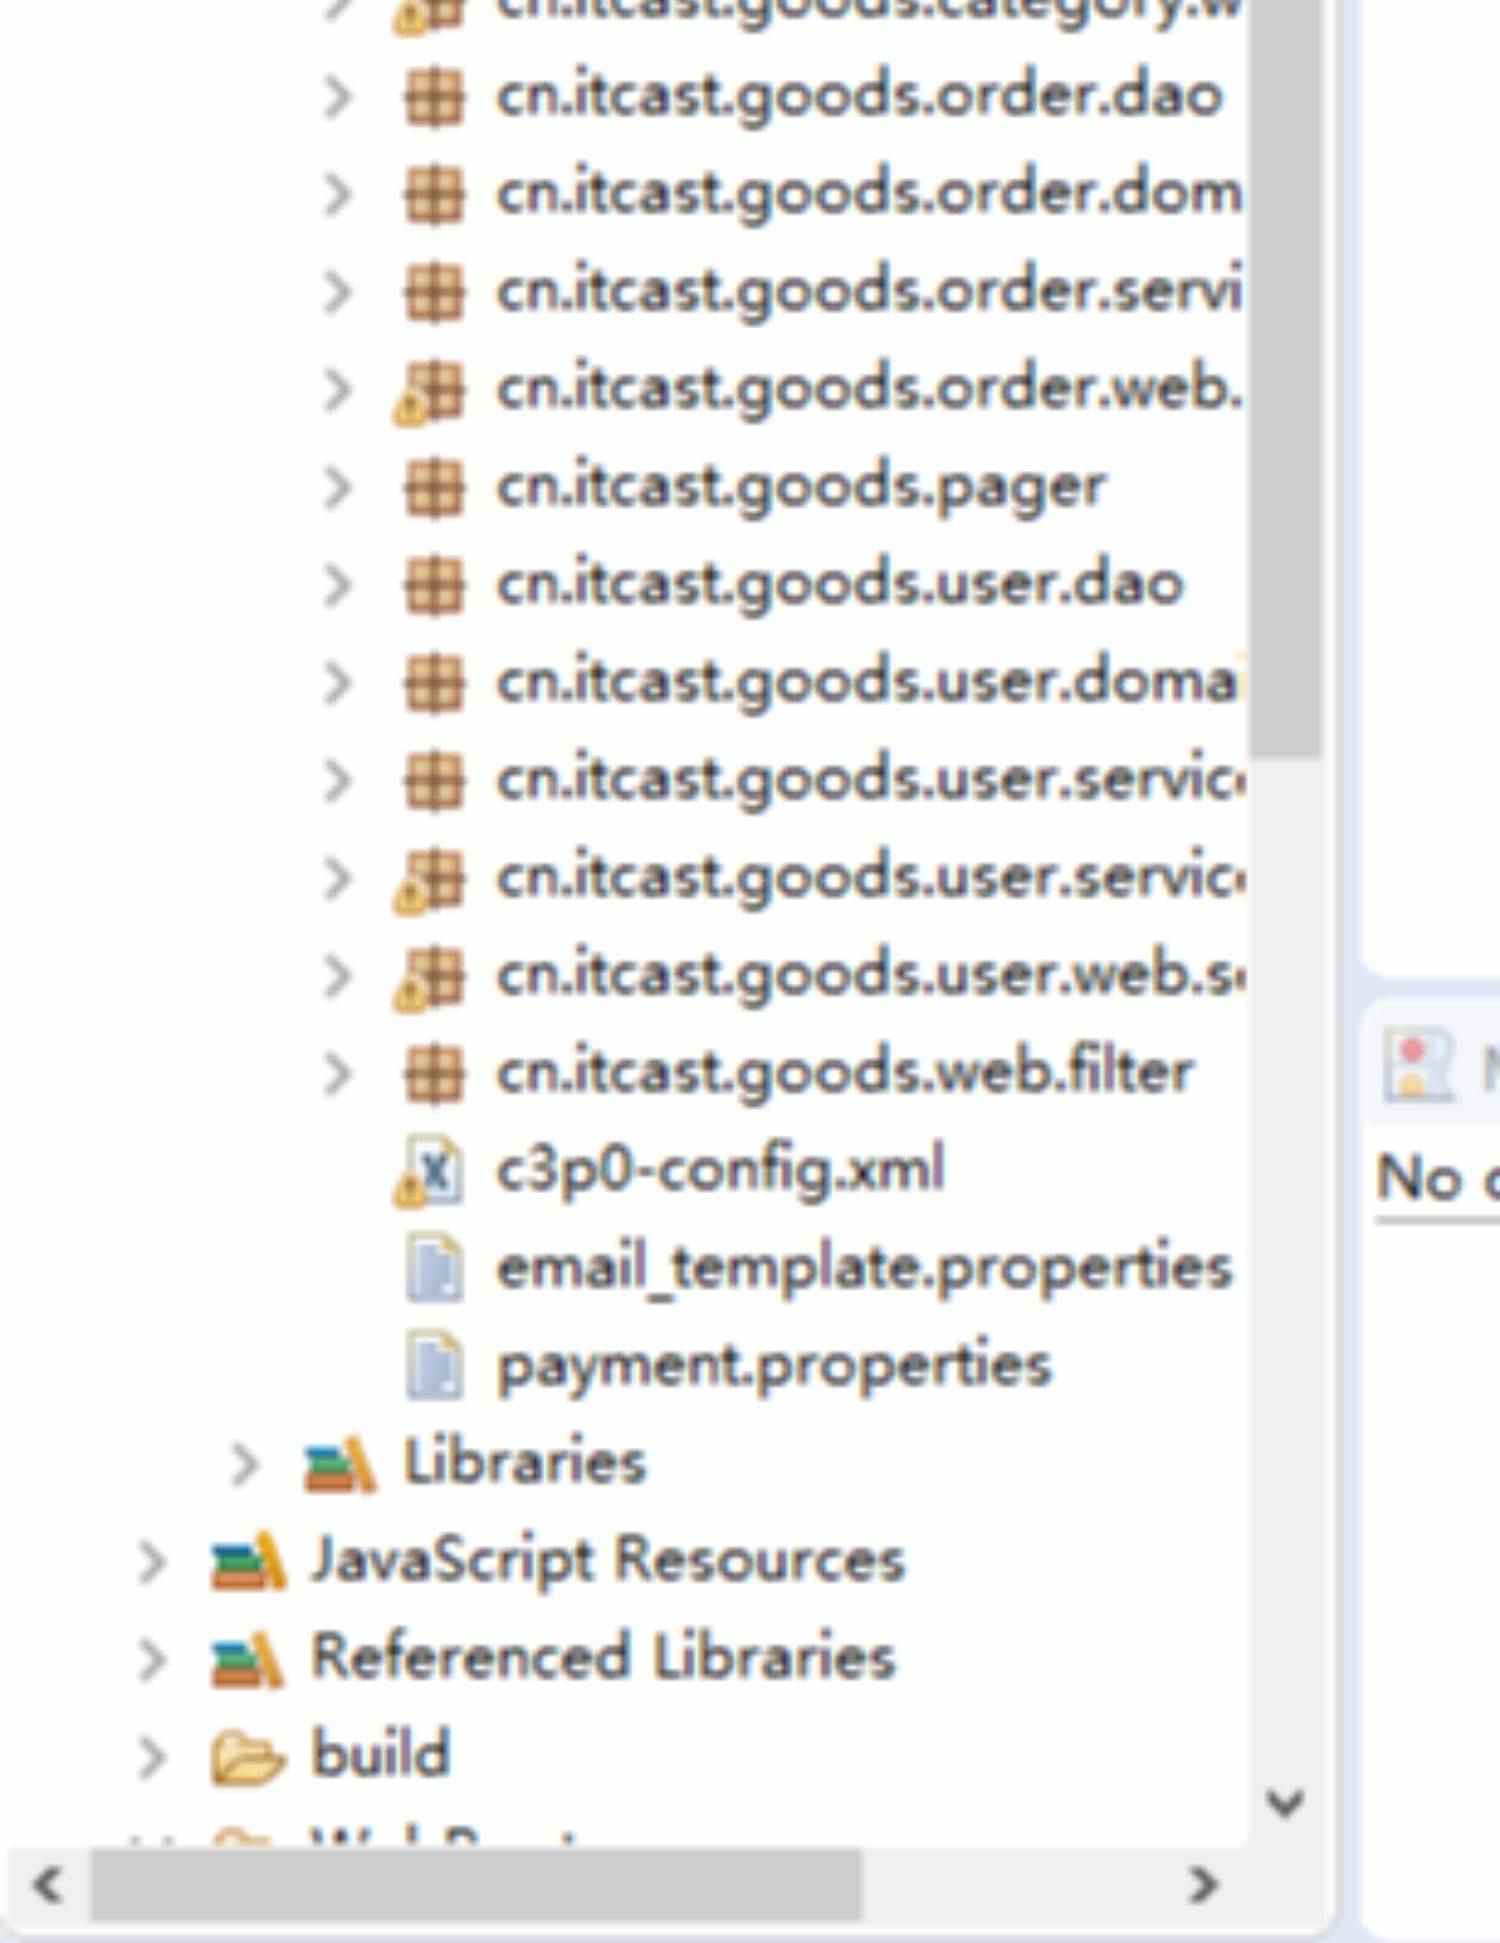
Task: Click the cn.itcast.goods.order.dao package icon
Action: click(434, 97)
